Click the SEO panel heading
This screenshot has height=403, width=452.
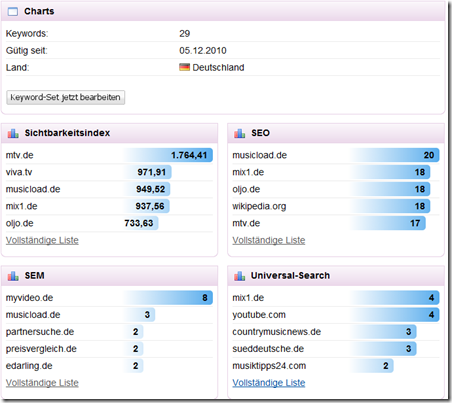tap(260, 133)
